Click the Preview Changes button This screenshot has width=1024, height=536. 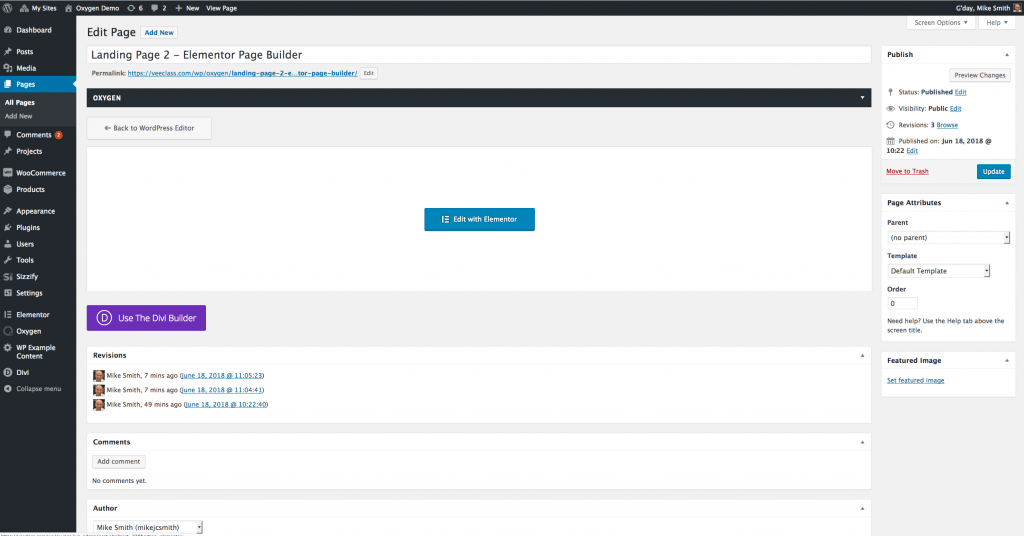tap(980, 75)
